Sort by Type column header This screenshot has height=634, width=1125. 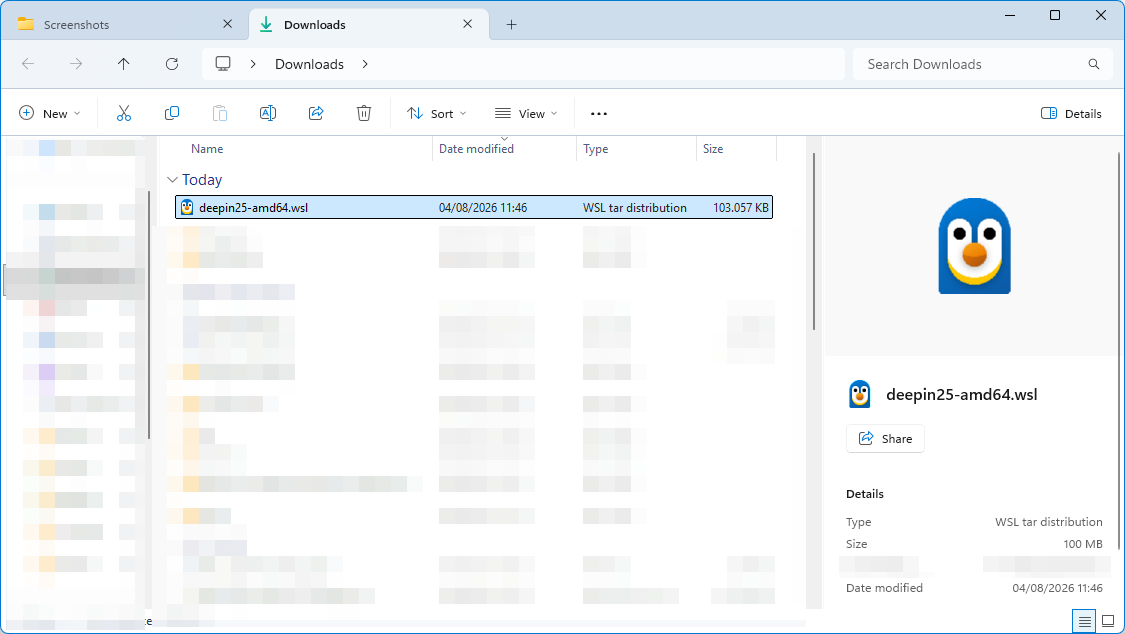pyautogui.click(x=596, y=148)
